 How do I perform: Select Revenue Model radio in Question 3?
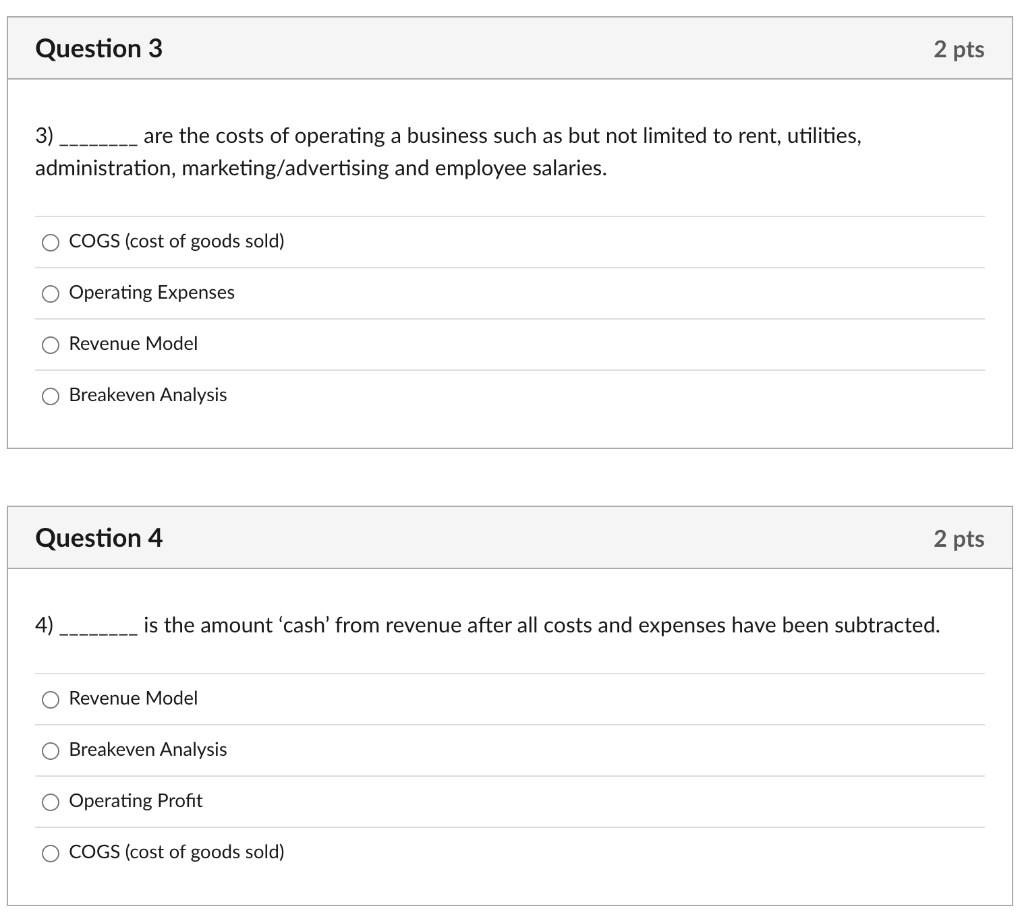click(50, 344)
